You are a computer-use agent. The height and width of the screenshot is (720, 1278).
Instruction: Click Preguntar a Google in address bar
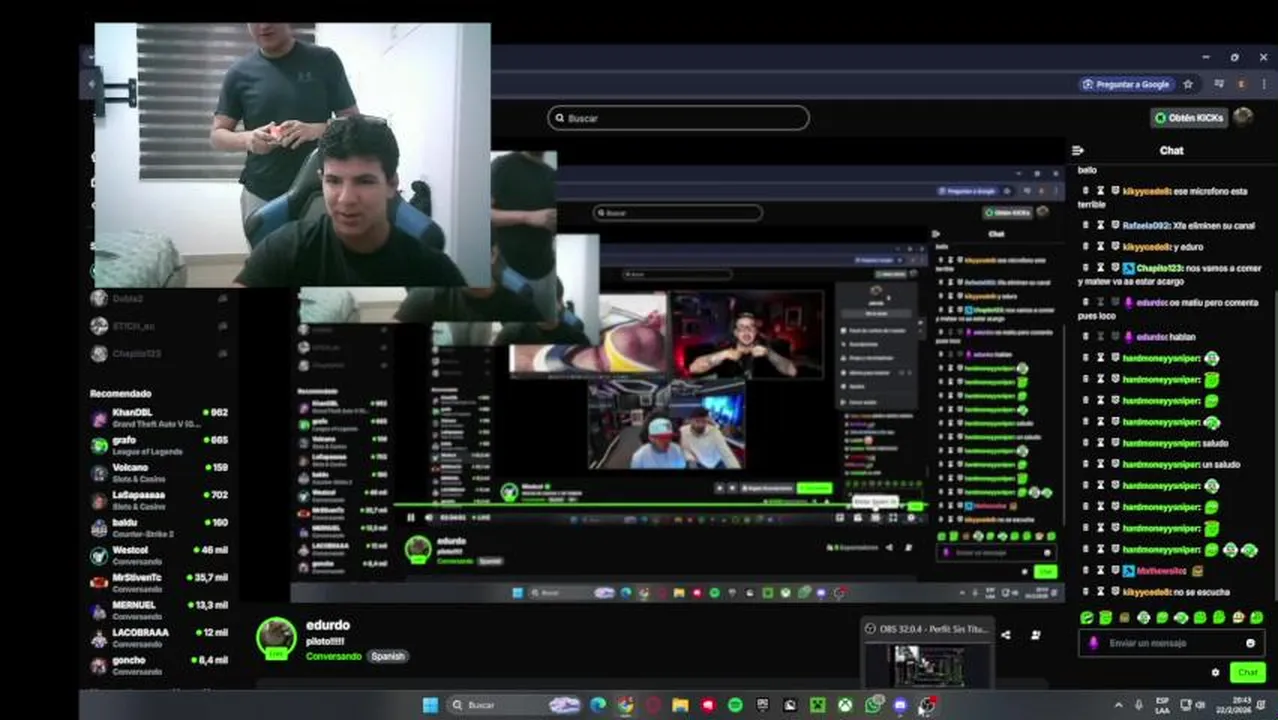(x=1126, y=85)
